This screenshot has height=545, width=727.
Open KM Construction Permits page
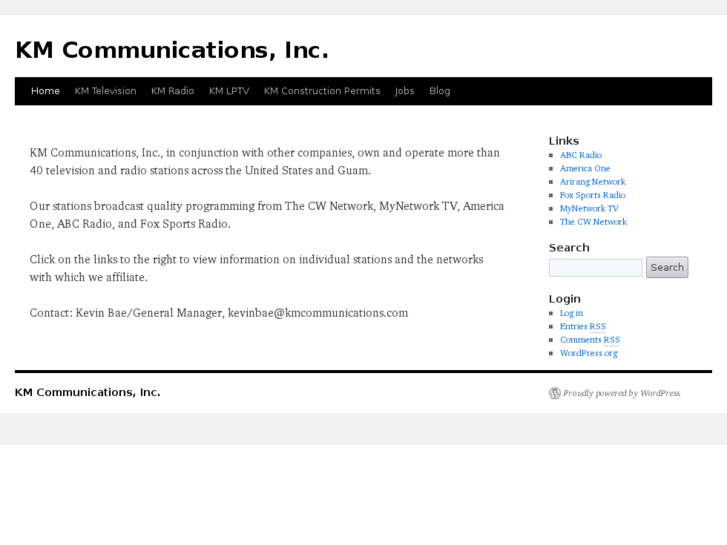[x=322, y=91]
